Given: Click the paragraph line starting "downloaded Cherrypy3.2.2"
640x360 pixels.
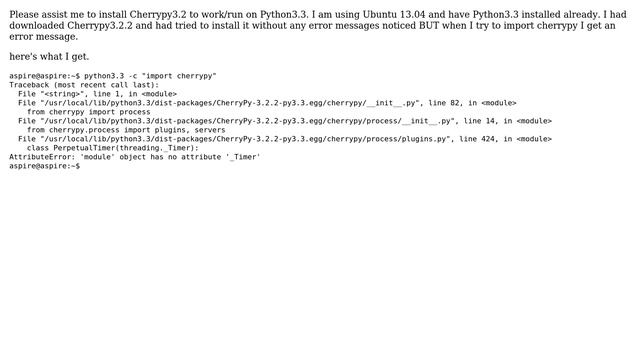Looking at the screenshot, I should 312,26.
